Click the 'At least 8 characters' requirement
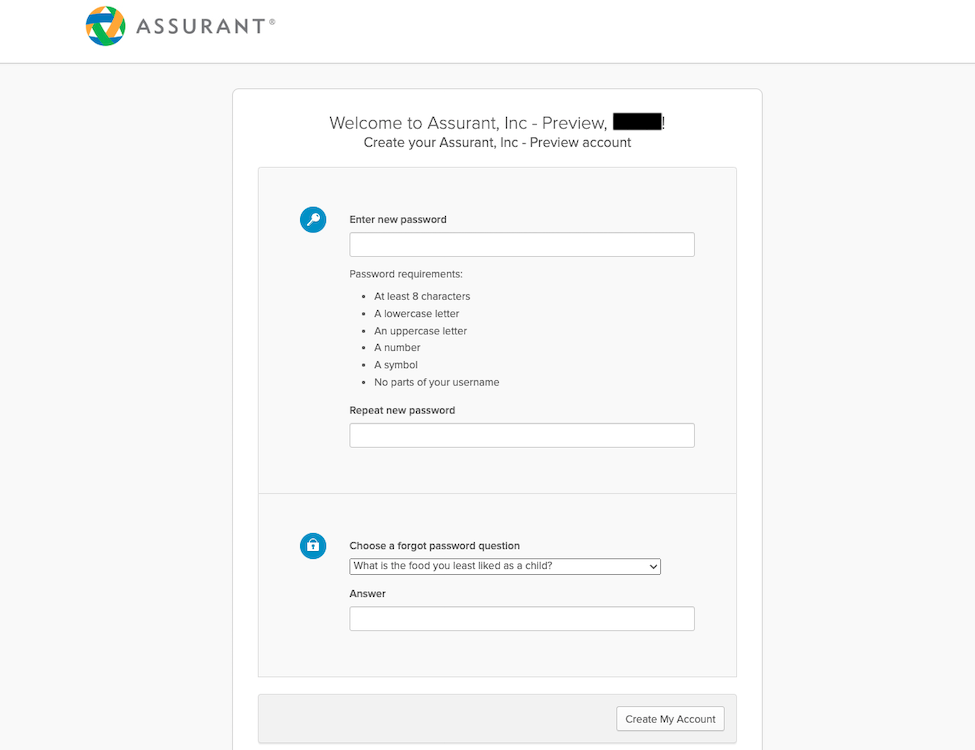The height and width of the screenshot is (750, 975). [x=422, y=296]
